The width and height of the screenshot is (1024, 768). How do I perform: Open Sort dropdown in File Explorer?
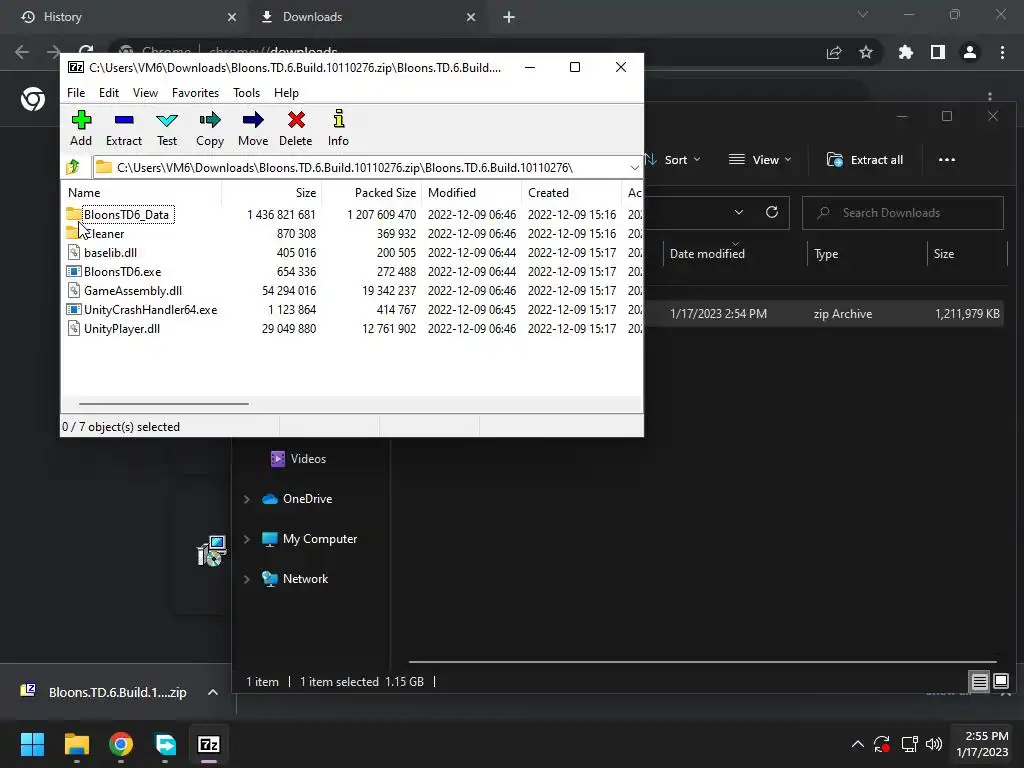[674, 160]
